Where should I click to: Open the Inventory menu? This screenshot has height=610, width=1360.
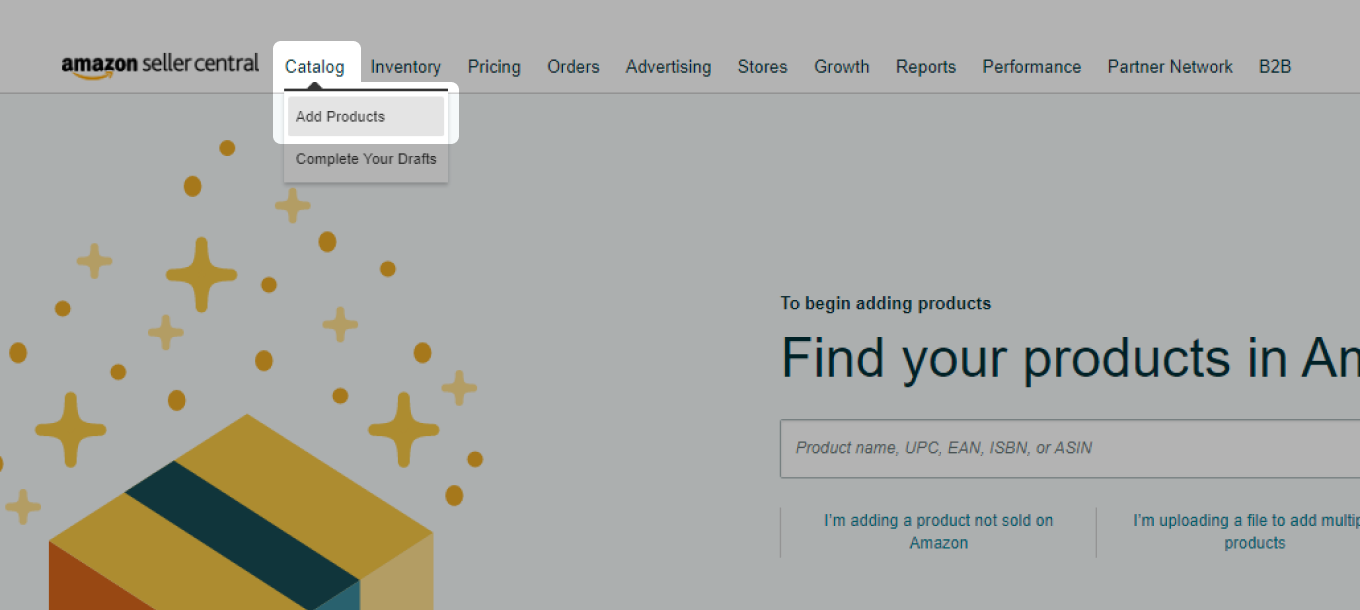point(405,67)
